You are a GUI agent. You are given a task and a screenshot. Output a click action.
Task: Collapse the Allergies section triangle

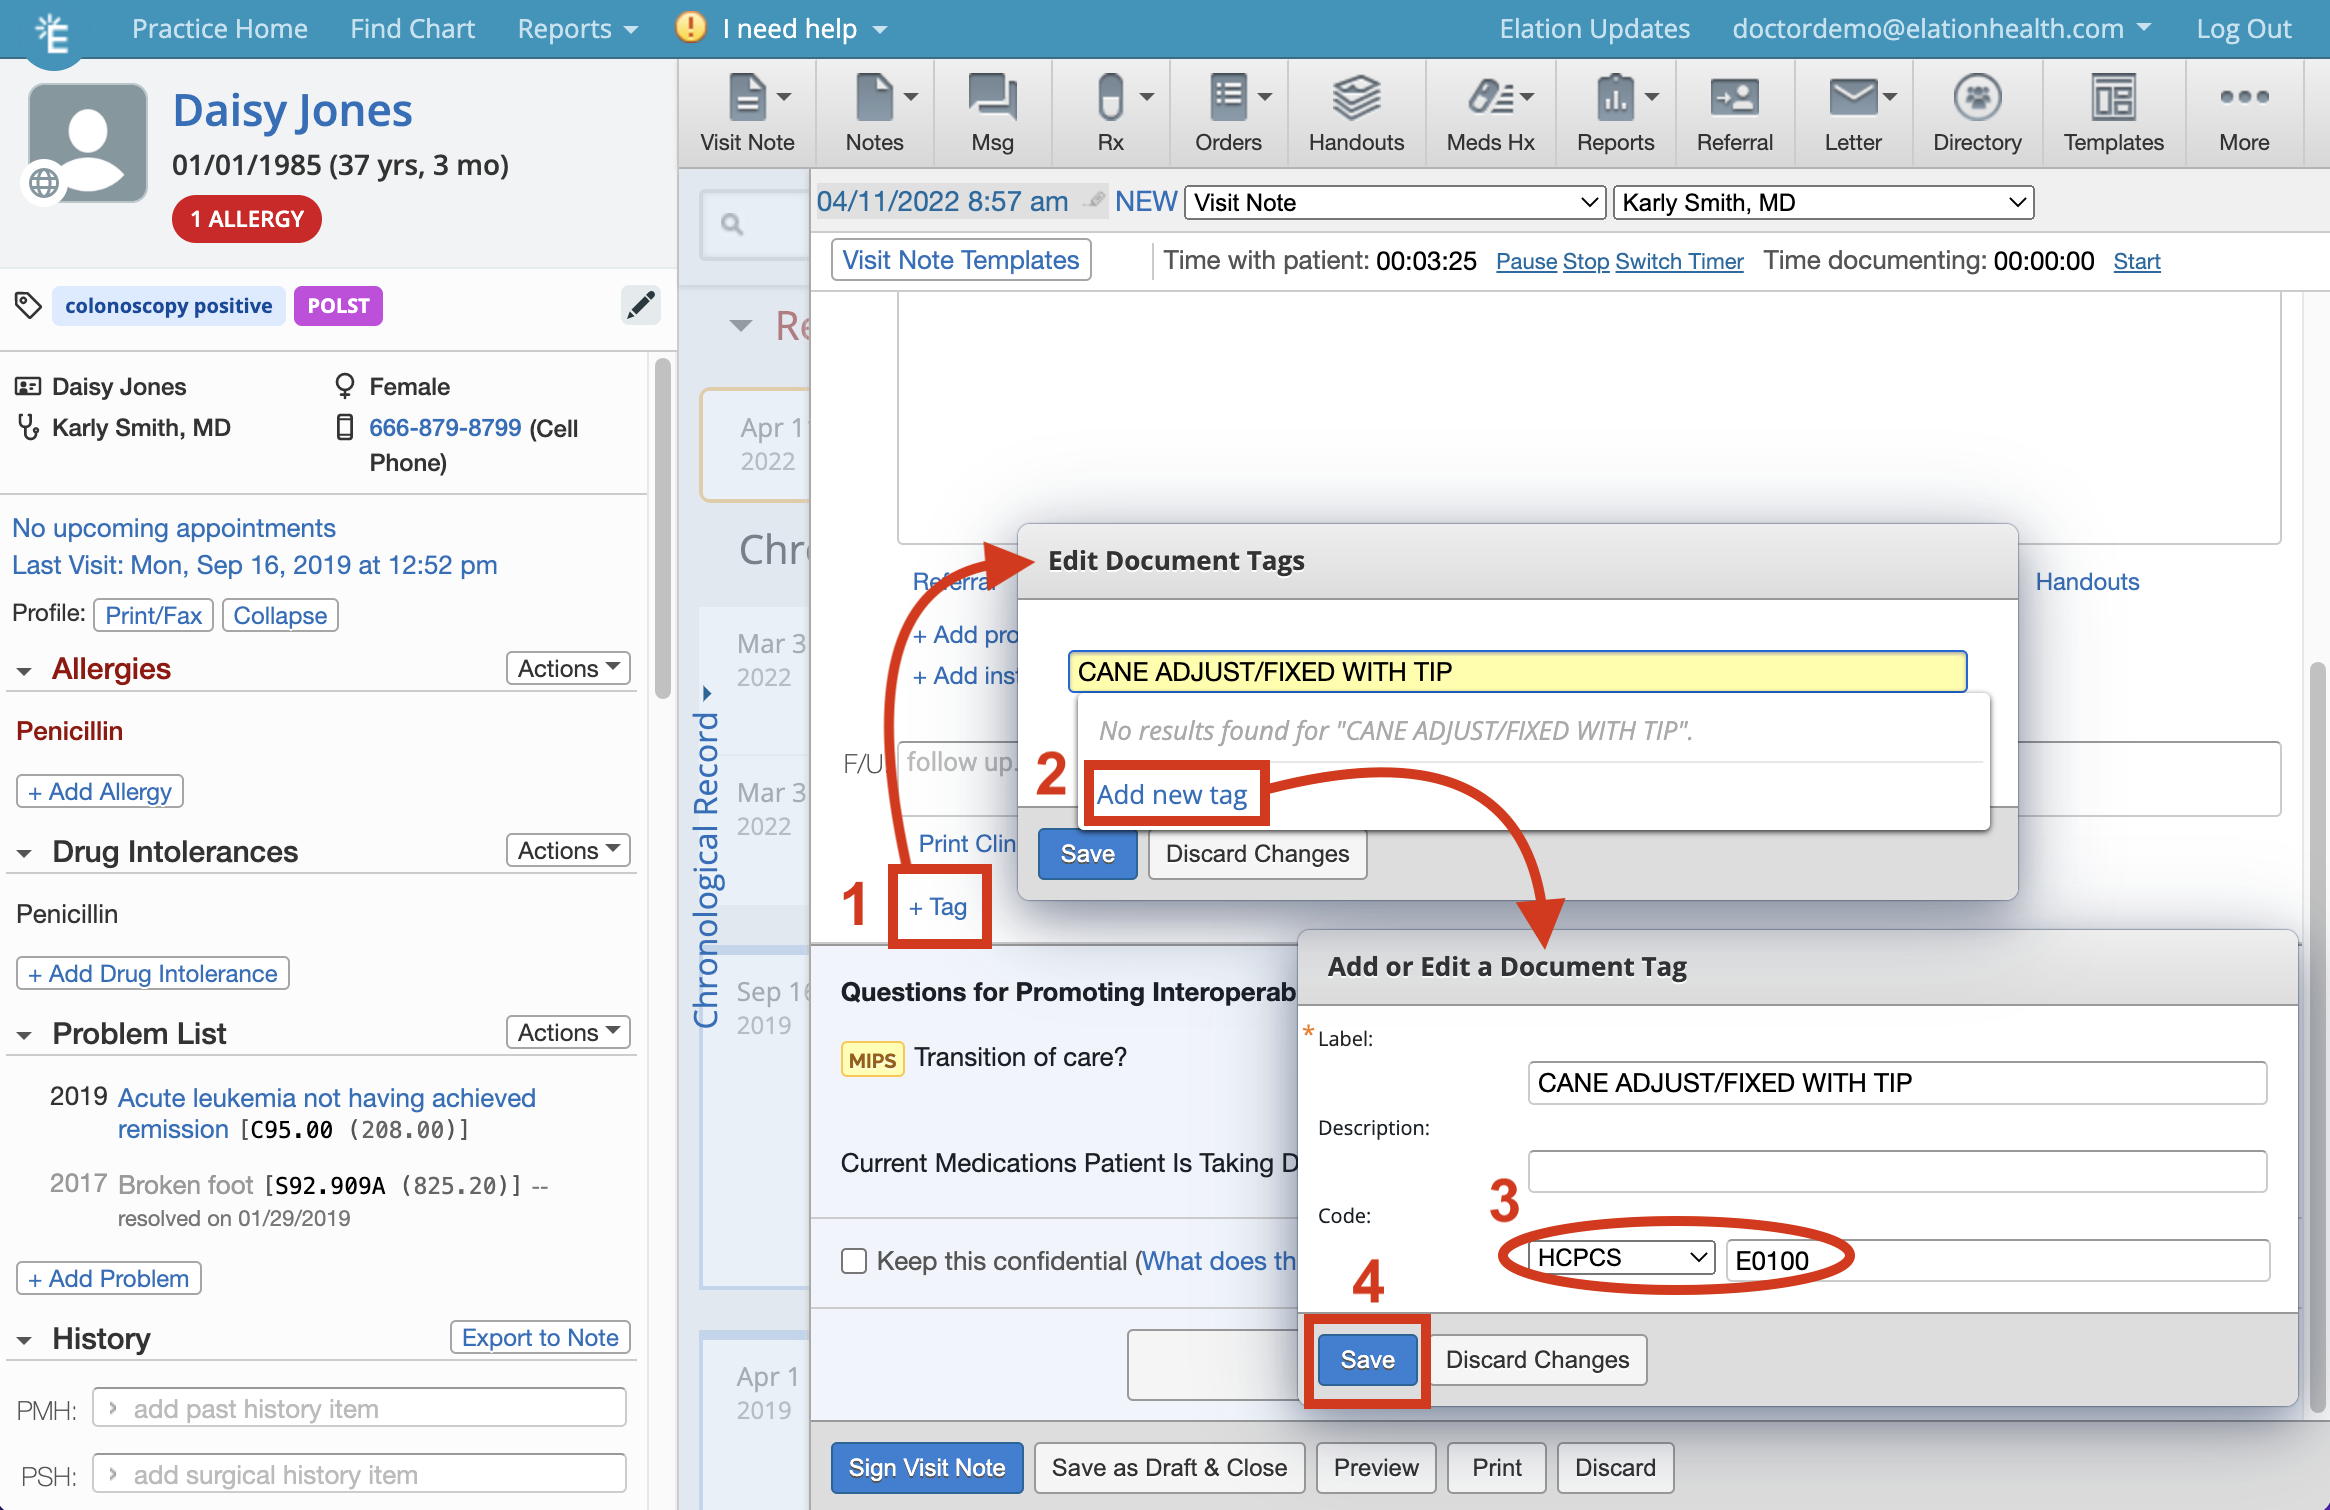25,671
